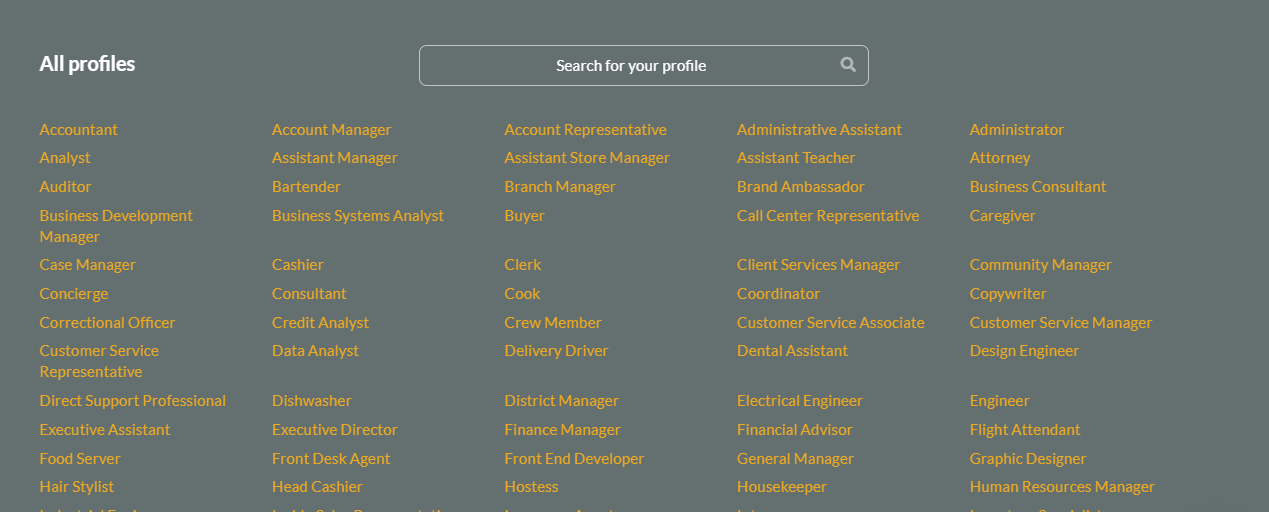Select the Flight Attendant profile
The image size is (1269, 512).
[1024, 430]
